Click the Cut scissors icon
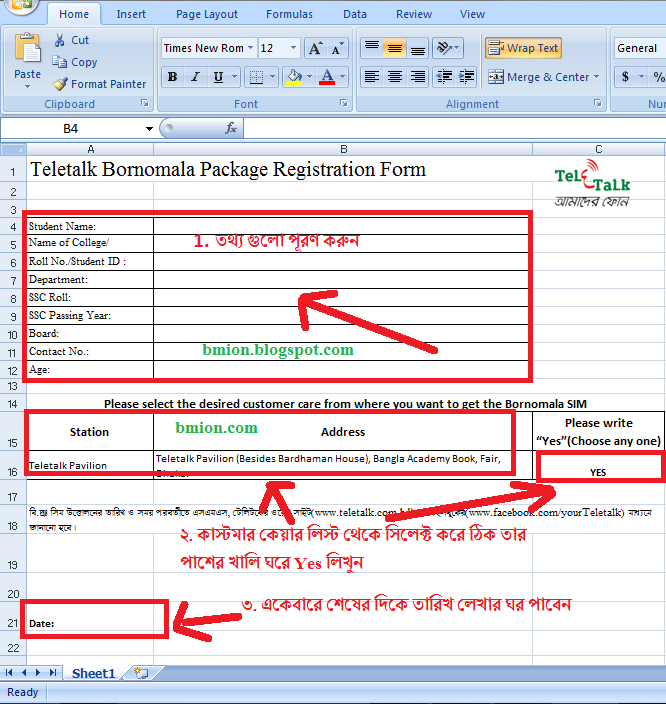The width and height of the screenshot is (666, 704). (59, 40)
